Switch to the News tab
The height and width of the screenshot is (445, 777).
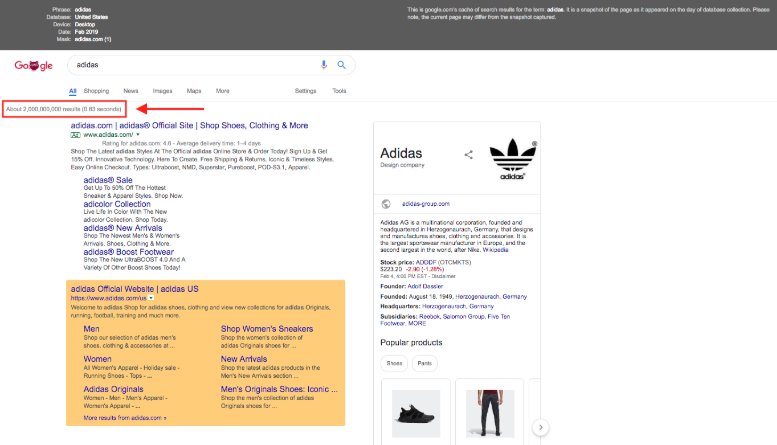(131, 91)
